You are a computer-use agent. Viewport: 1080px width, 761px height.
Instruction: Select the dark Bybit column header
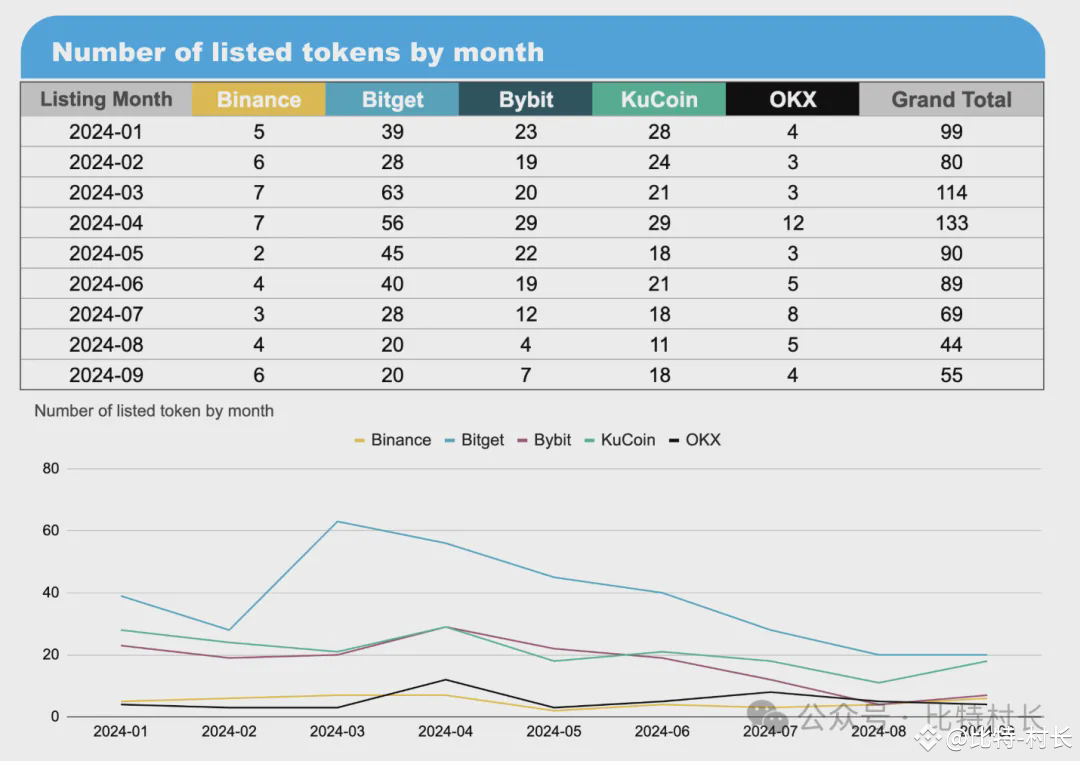(526, 99)
